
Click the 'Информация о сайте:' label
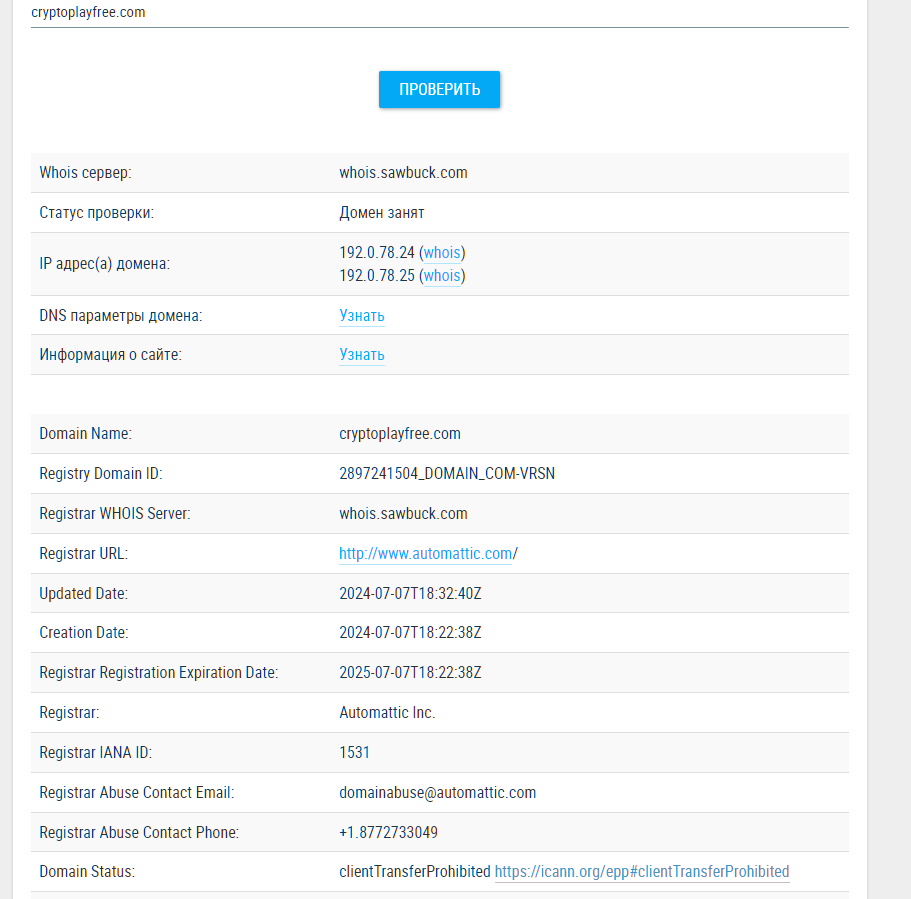coord(110,354)
